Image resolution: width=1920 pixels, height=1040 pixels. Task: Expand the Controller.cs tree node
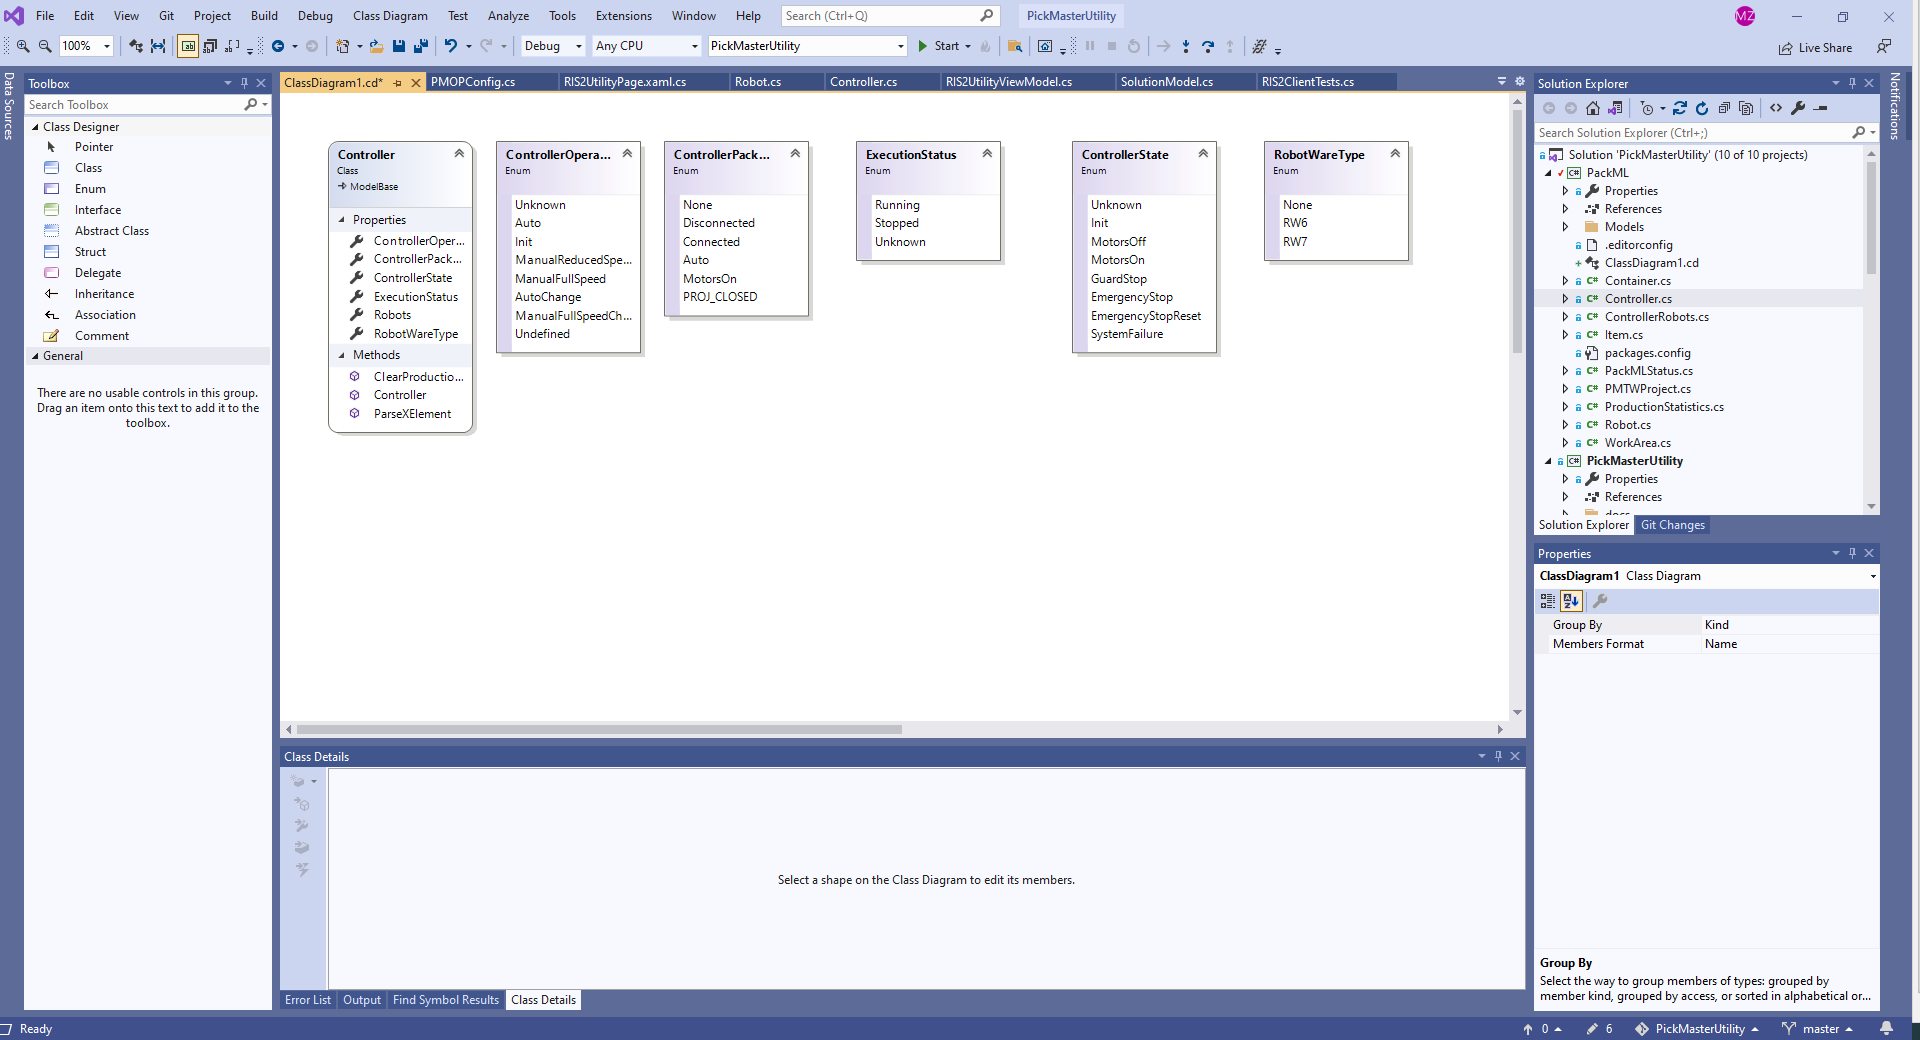(x=1565, y=299)
